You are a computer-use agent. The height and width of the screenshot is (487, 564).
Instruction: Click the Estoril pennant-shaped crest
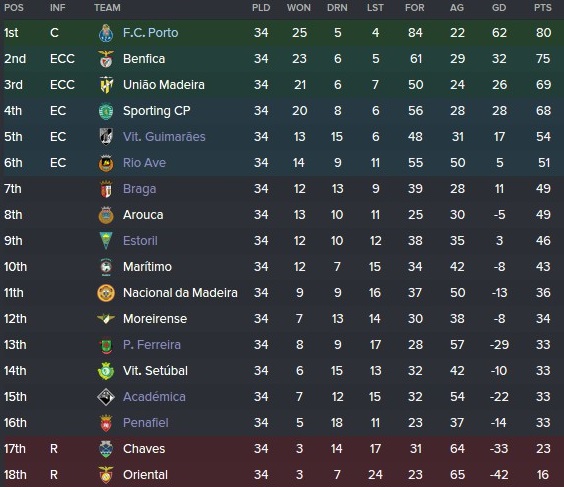106,241
